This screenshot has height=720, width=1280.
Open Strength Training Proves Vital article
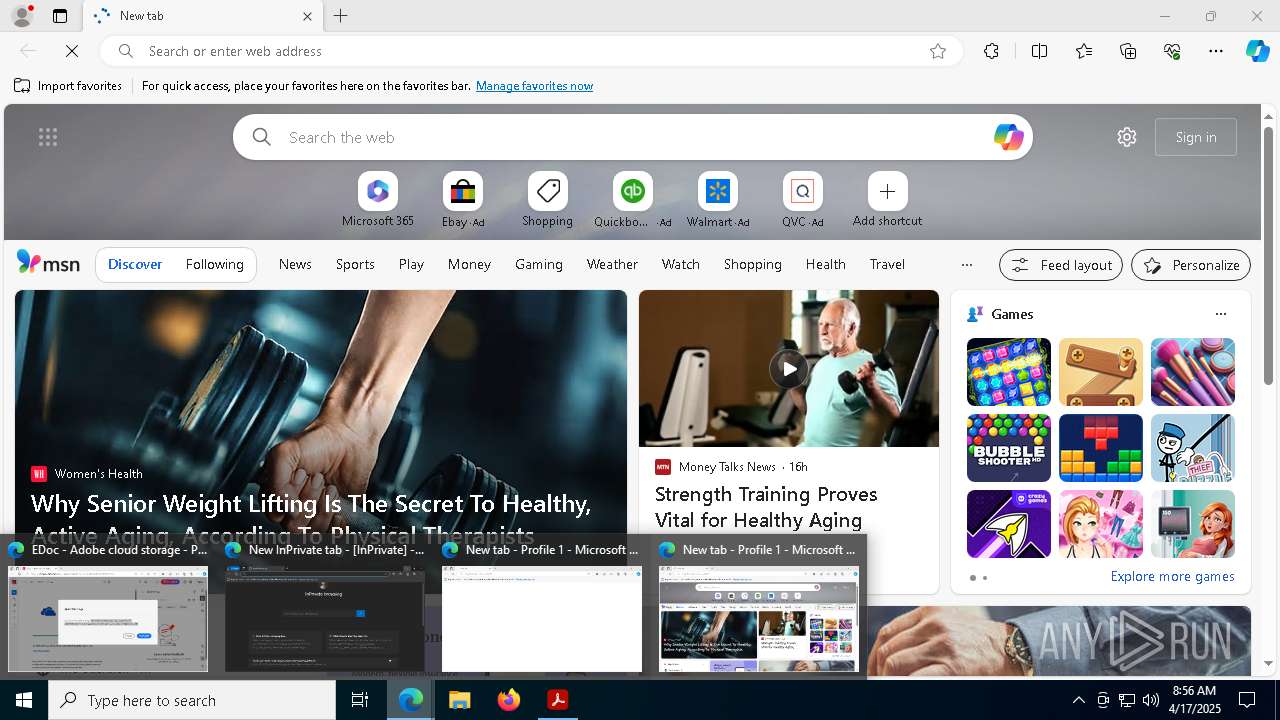point(766,507)
